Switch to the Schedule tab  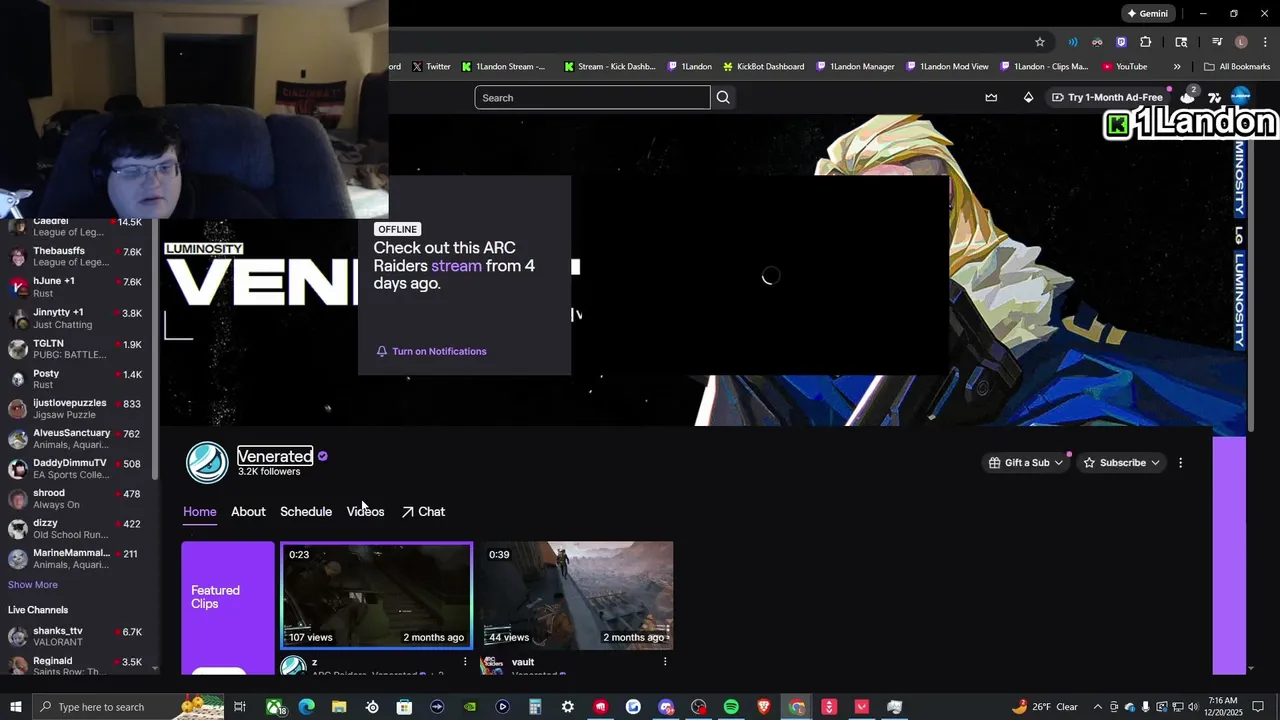coord(306,511)
